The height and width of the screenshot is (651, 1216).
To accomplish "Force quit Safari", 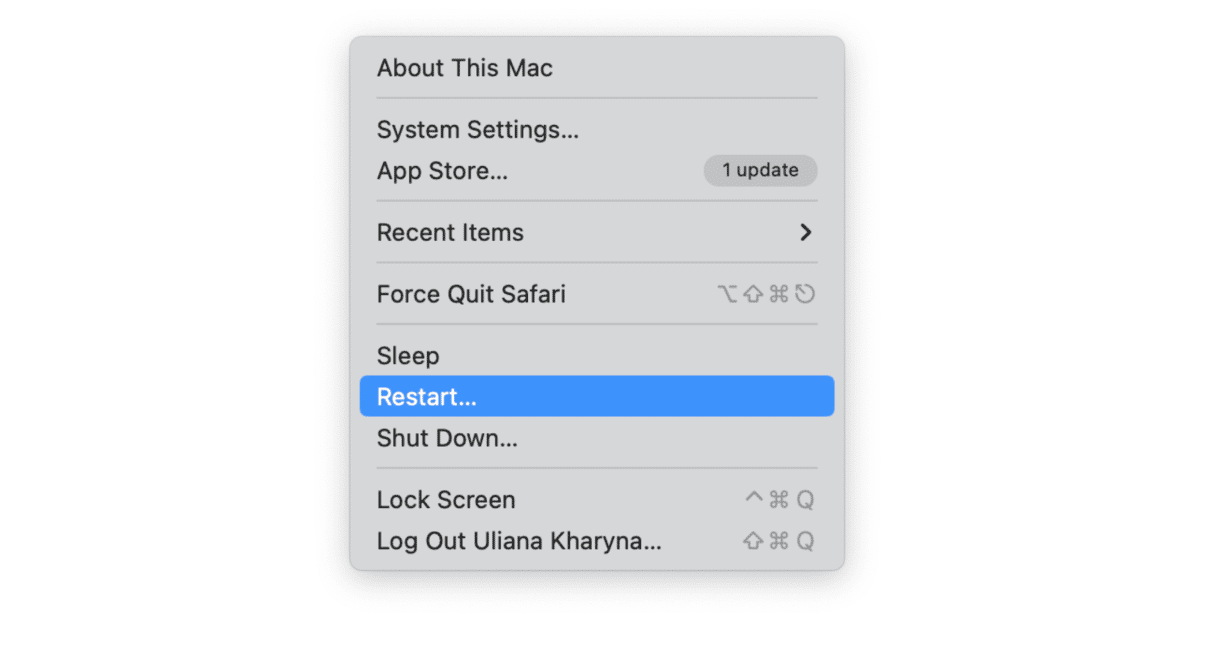I will [x=471, y=294].
